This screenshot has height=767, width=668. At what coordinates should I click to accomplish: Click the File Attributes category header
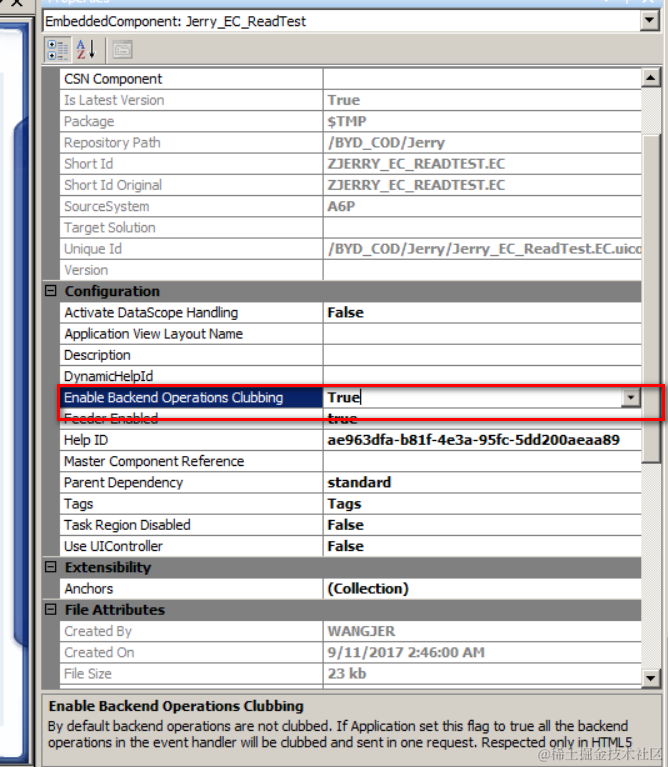point(342,610)
